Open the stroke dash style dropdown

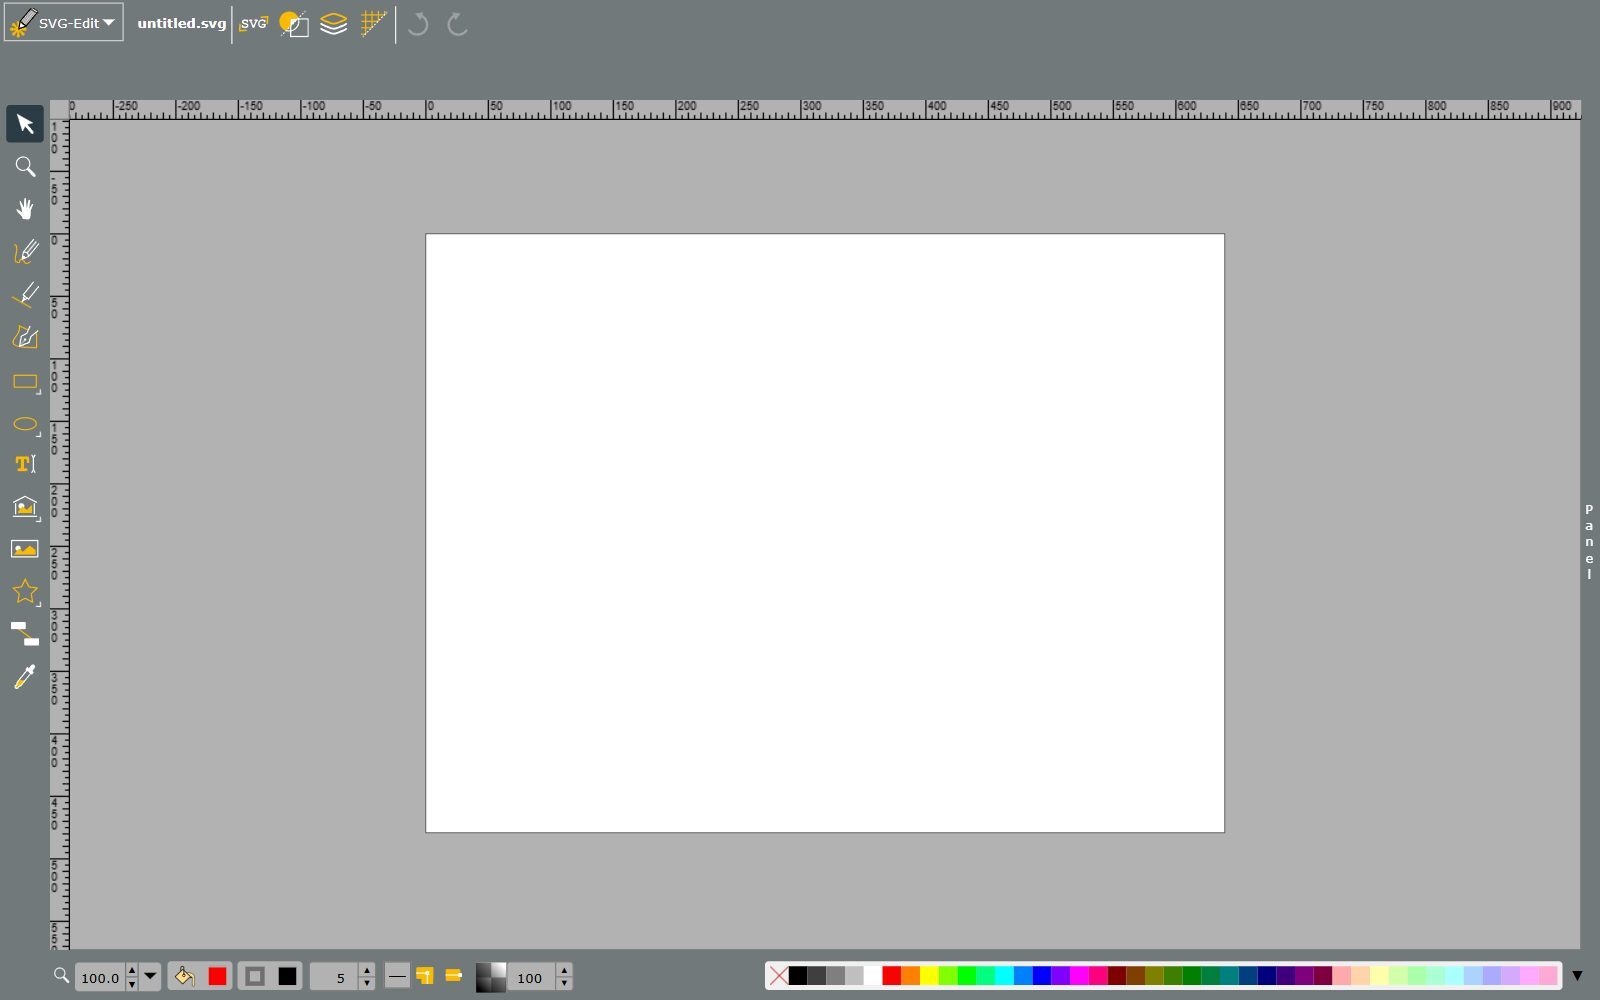[397, 976]
